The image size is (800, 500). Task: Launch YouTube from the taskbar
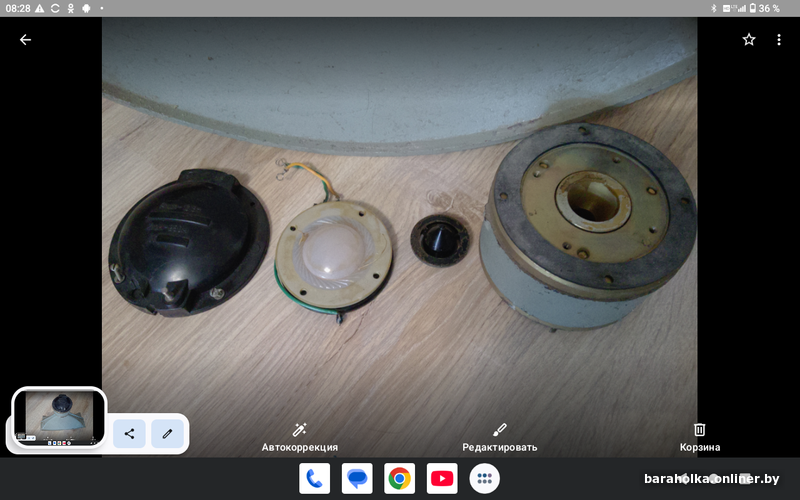pyautogui.click(x=442, y=479)
